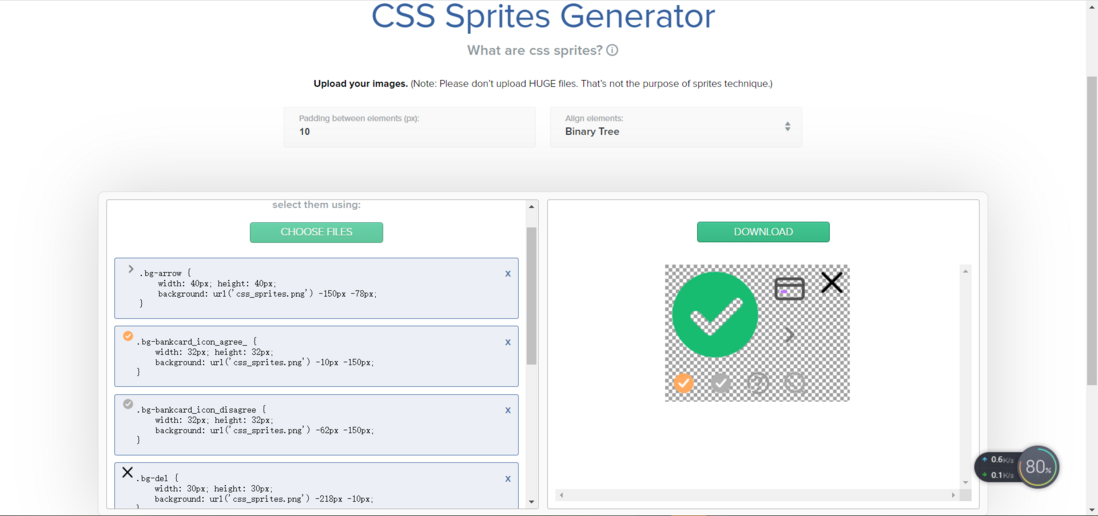
Task: Remove the .bg-bankcard_icon_agree_ entry with its x
Action: point(508,342)
